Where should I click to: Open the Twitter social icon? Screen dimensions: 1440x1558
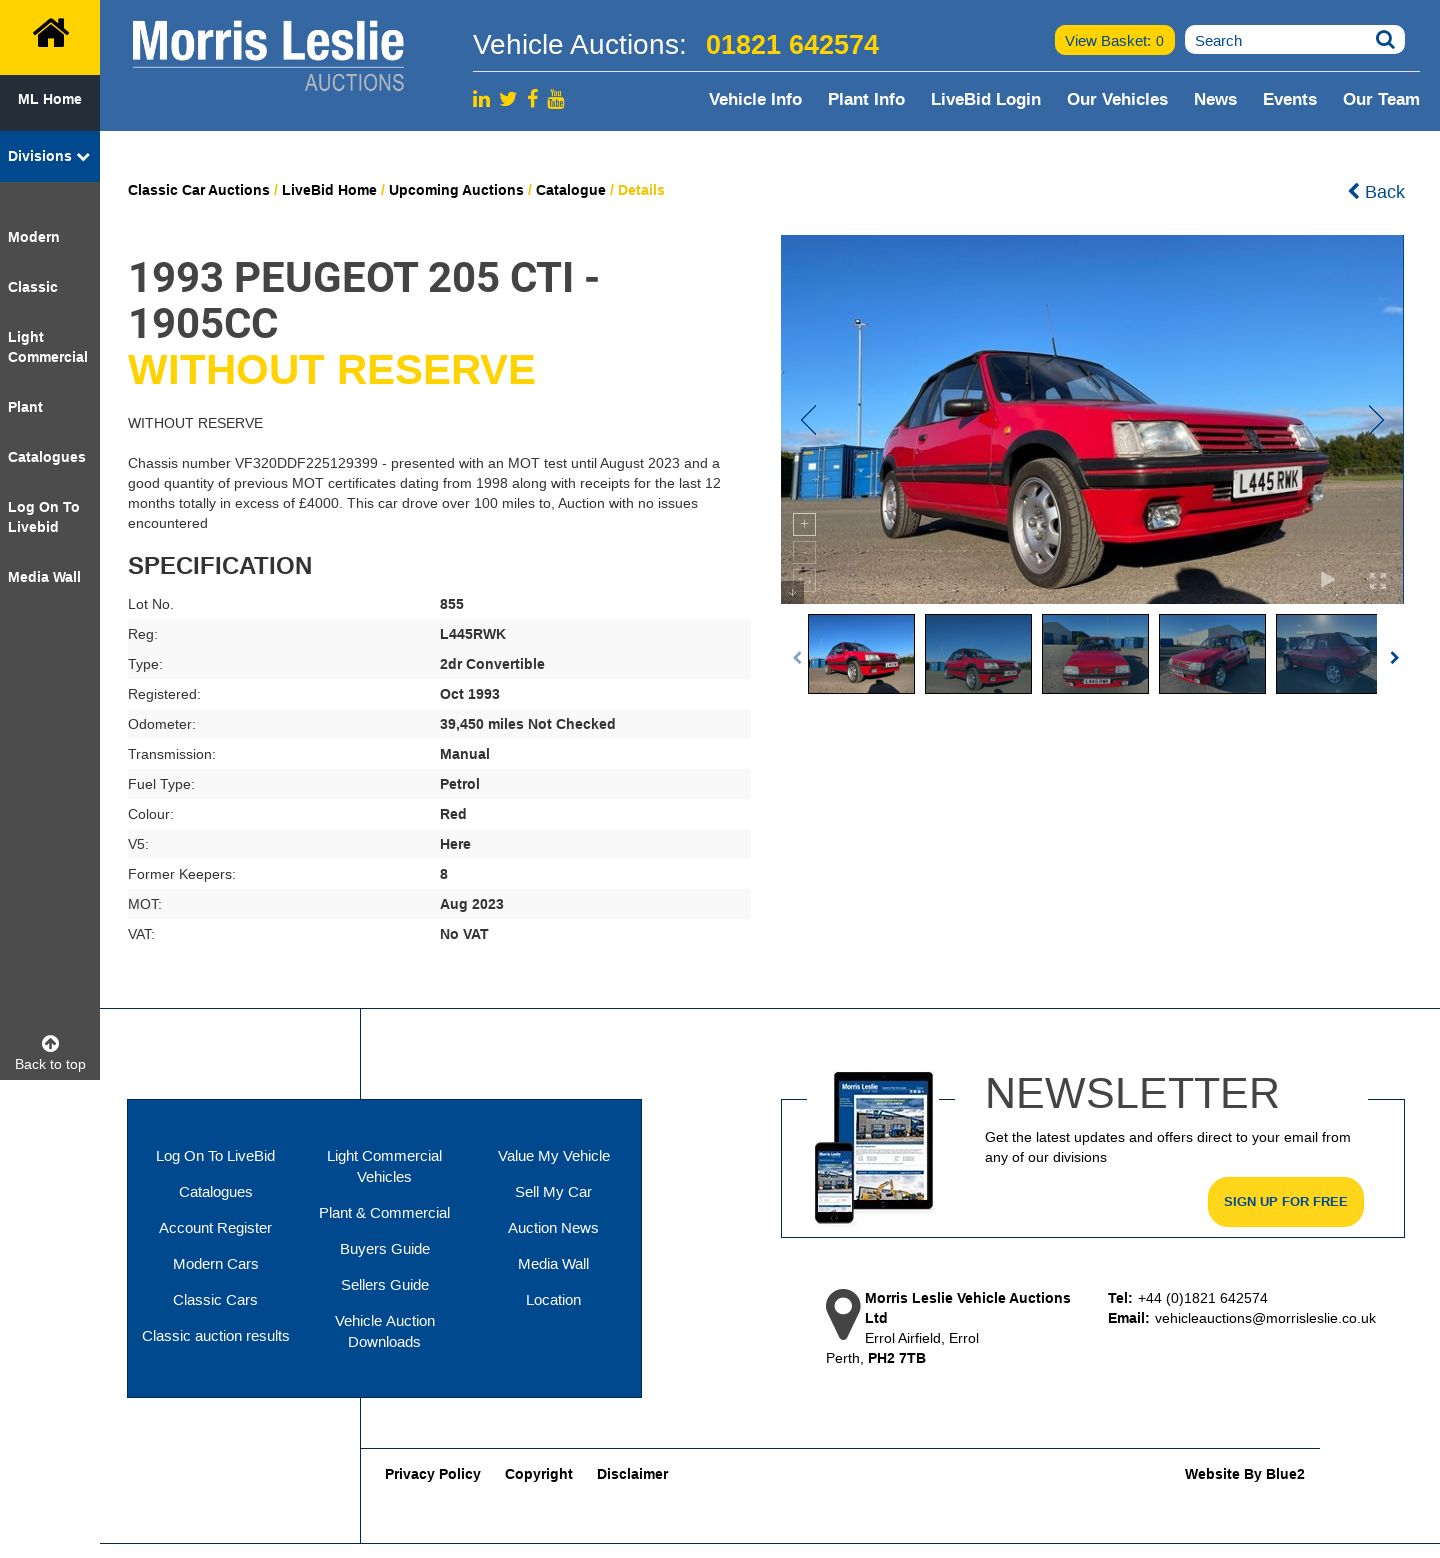pos(508,99)
